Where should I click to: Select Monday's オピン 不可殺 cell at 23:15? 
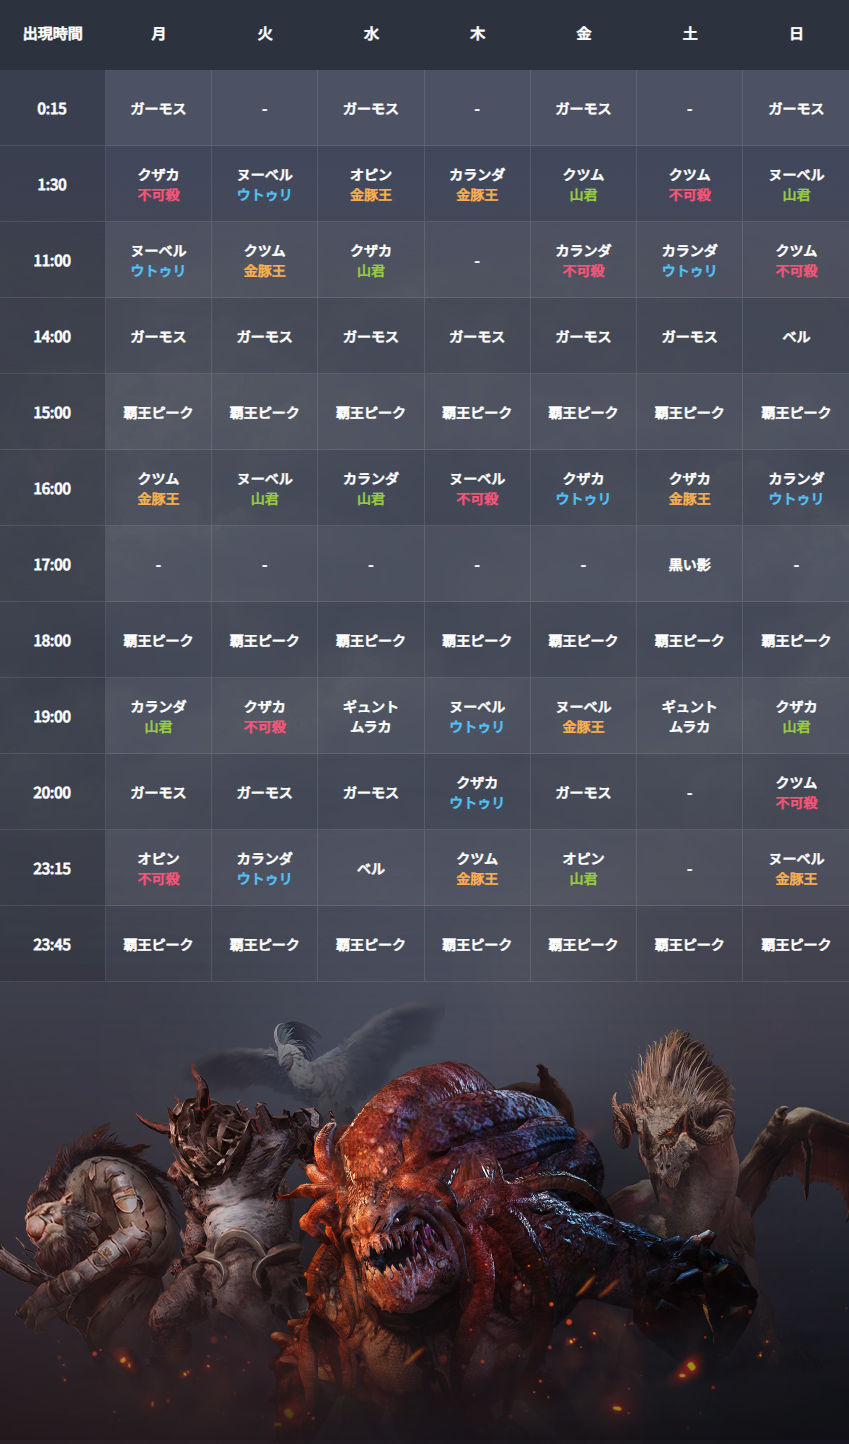click(x=158, y=869)
